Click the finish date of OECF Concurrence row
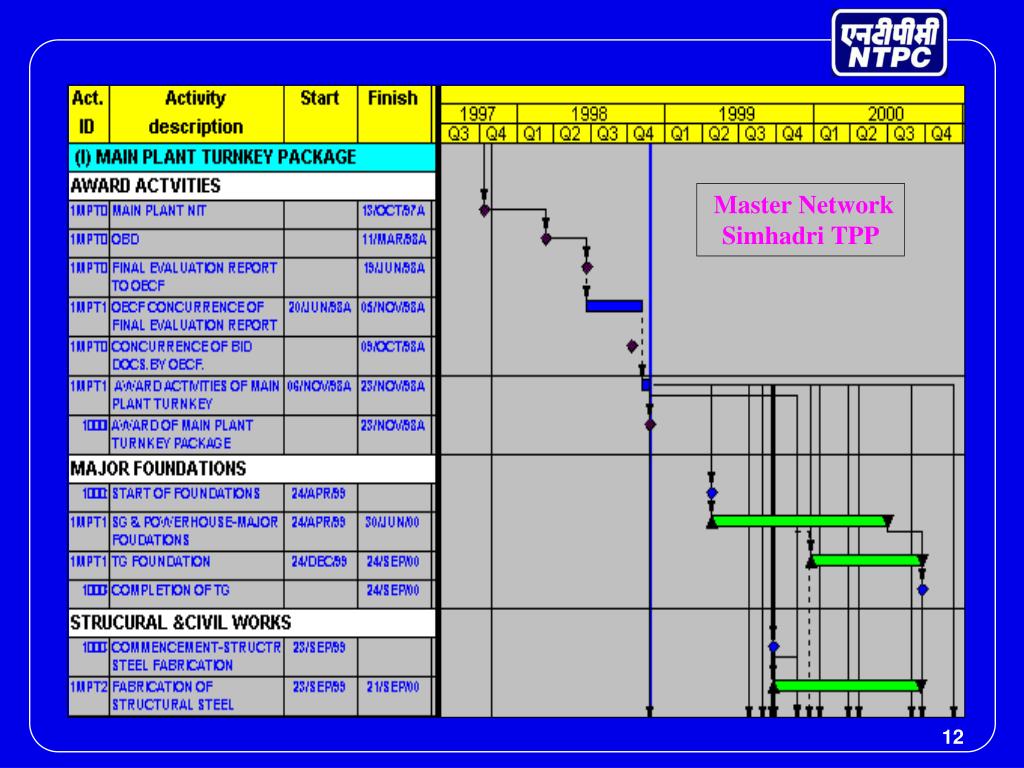The image size is (1024, 768). 393,308
